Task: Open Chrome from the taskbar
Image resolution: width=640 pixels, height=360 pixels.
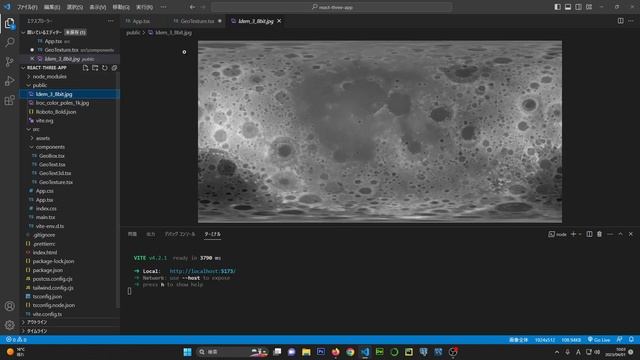Action: (x=350, y=352)
